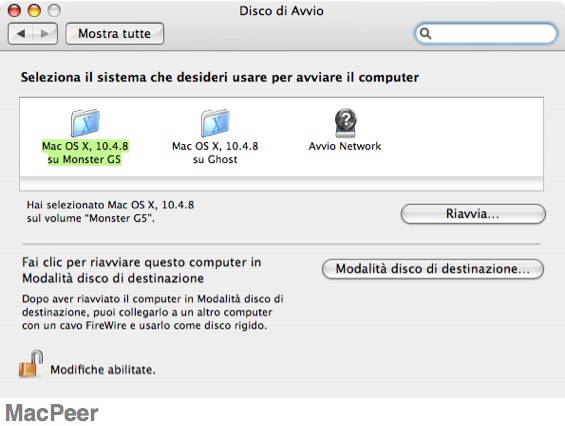Minimize window with the yellow button
Viewport: 565px width, 426px height.
click(x=34, y=10)
